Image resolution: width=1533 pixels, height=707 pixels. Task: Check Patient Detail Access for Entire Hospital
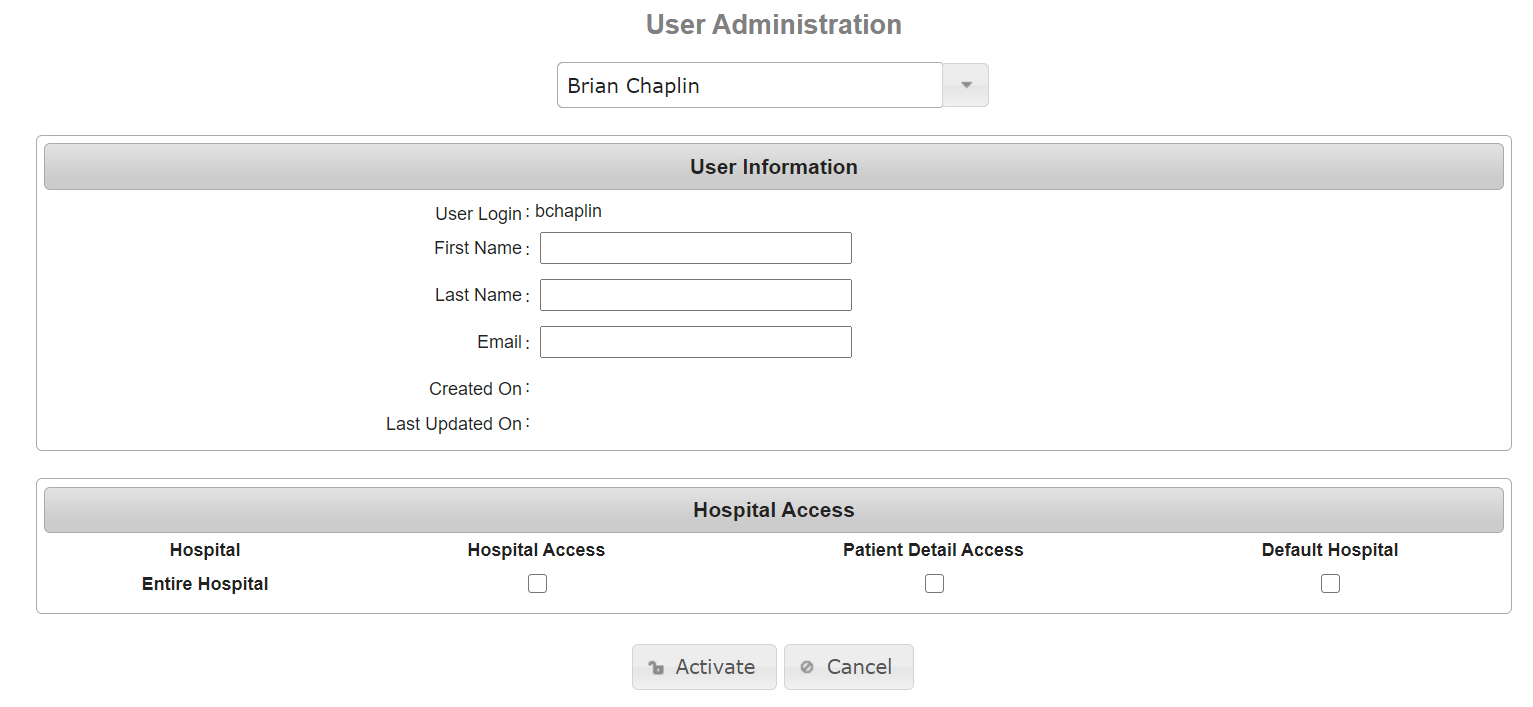[x=934, y=584]
